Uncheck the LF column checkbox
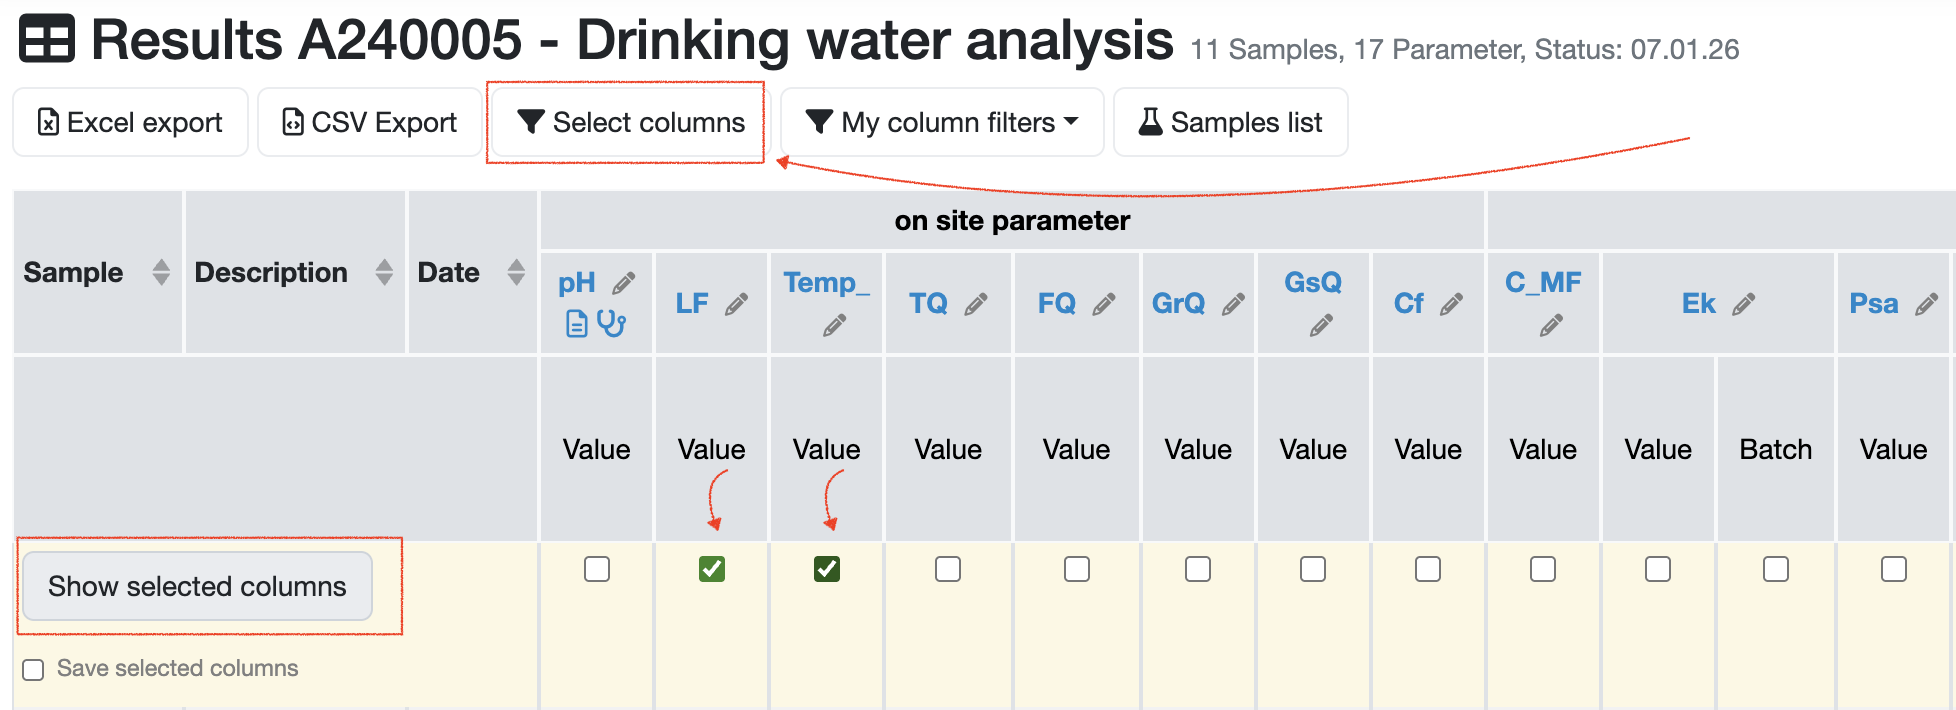 click(711, 569)
